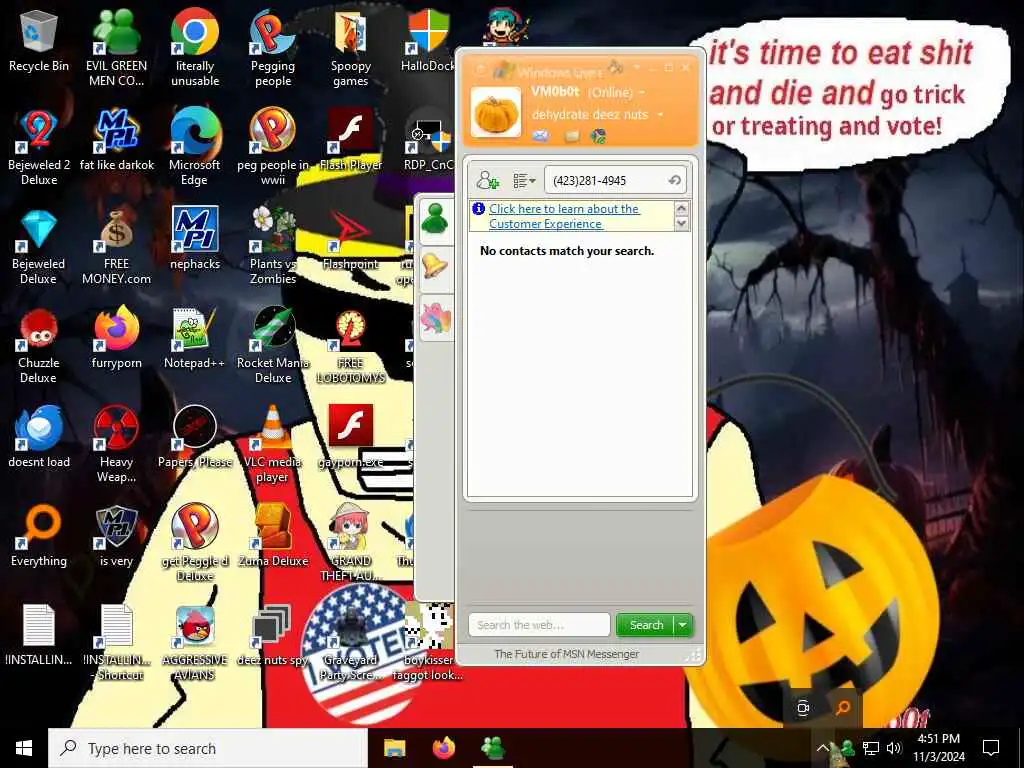This screenshot has width=1024, height=768.
Task: Open the Papers, Please desktop icon
Action: click(x=195, y=436)
